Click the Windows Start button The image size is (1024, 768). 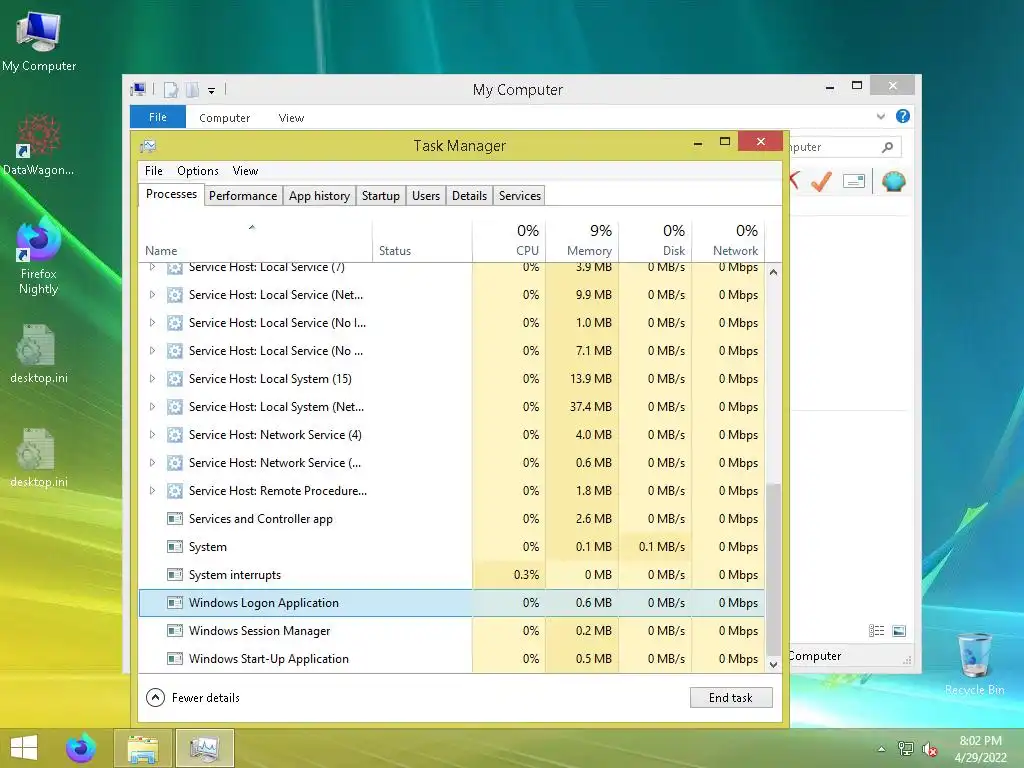[x=24, y=748]
